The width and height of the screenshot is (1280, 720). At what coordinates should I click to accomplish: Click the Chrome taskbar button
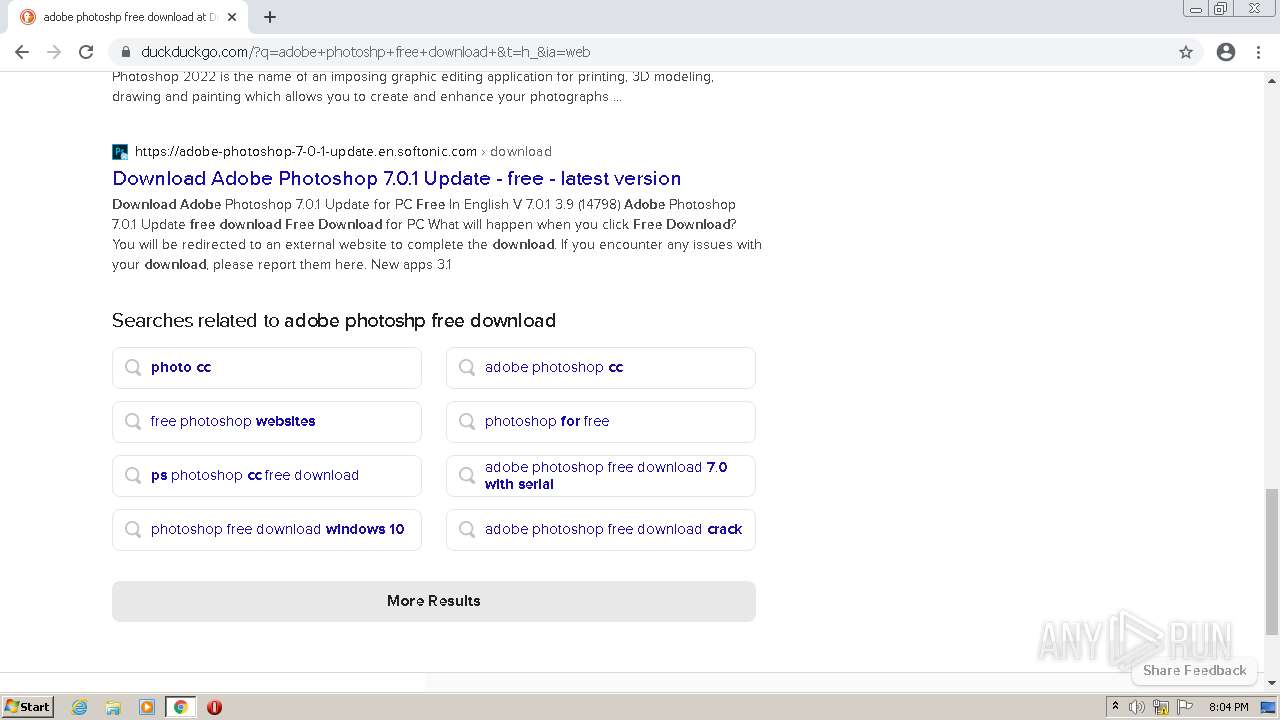click(x=180, y=707)
